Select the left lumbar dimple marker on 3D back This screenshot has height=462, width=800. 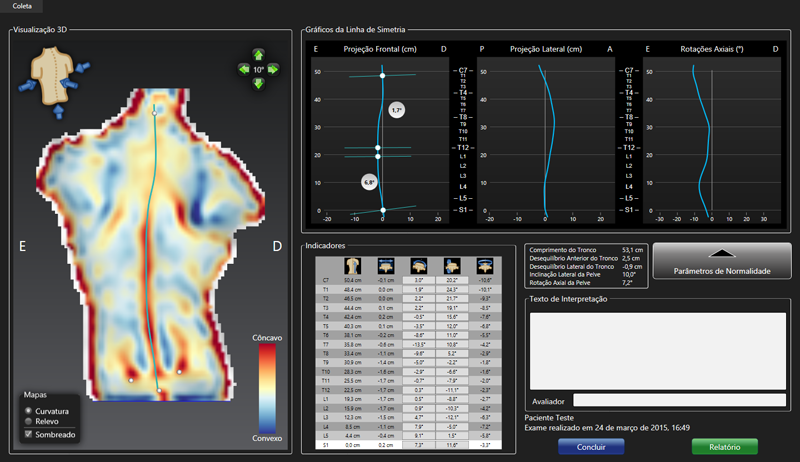coord(131,380)
